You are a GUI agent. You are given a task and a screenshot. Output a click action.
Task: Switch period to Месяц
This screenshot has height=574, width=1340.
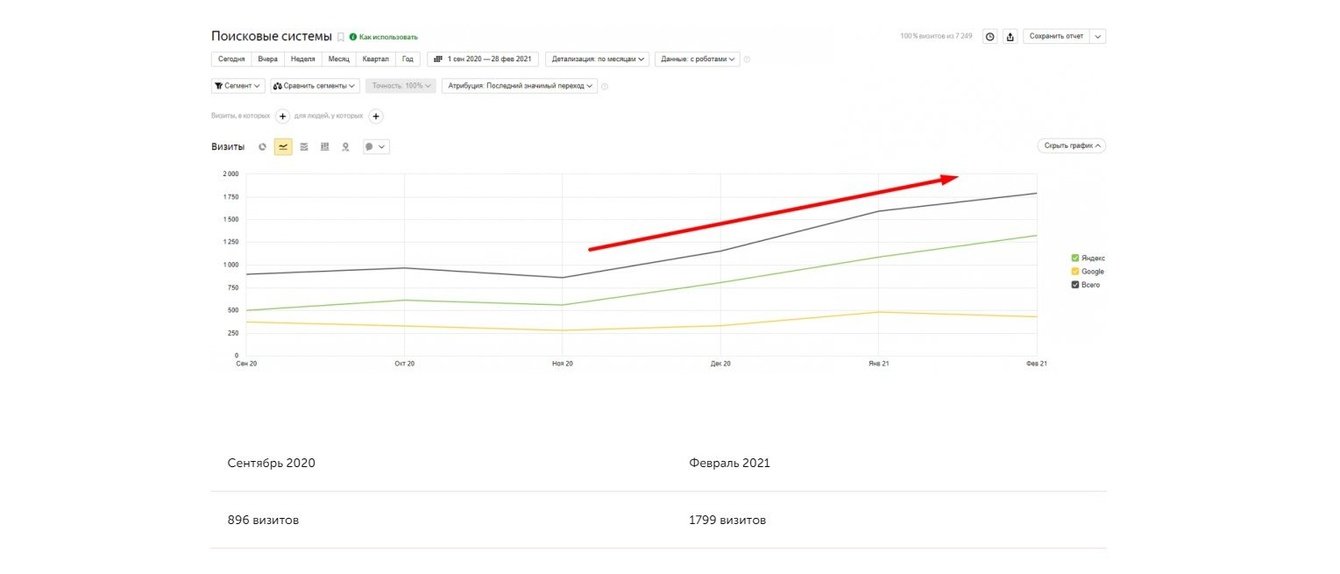click(339, 59)
